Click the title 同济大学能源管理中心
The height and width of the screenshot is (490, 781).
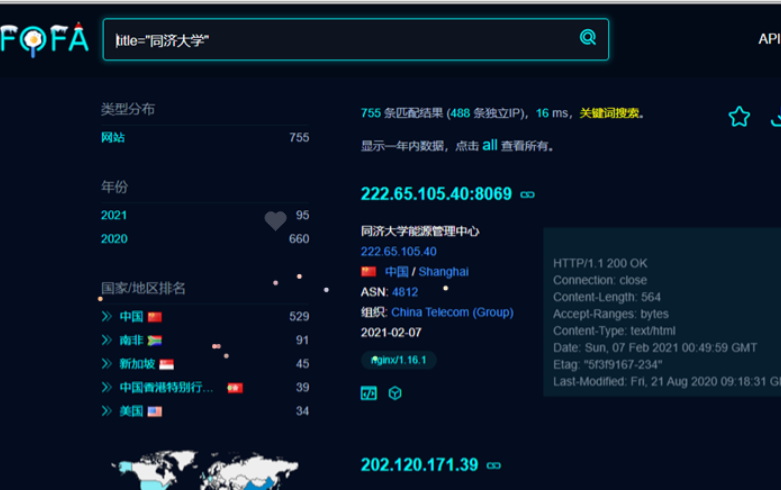420,231
